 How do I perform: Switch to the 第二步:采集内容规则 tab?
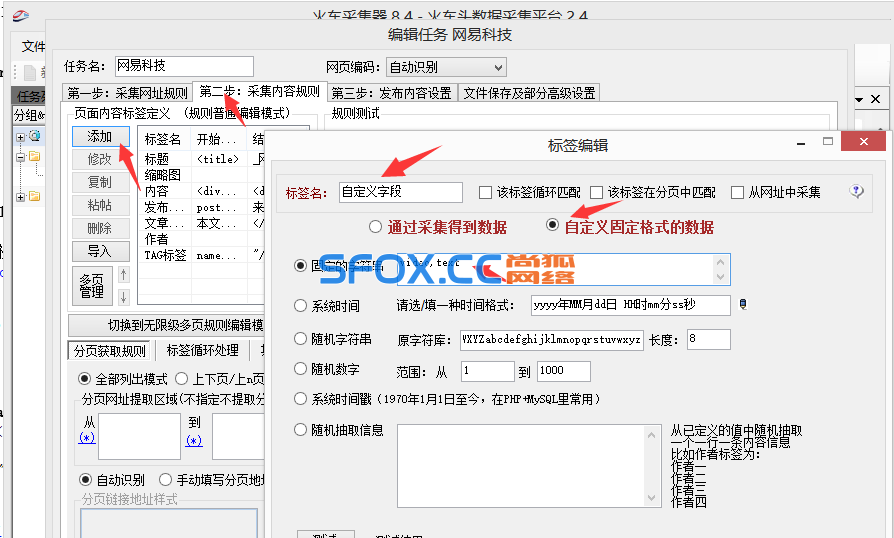point(259,91)
